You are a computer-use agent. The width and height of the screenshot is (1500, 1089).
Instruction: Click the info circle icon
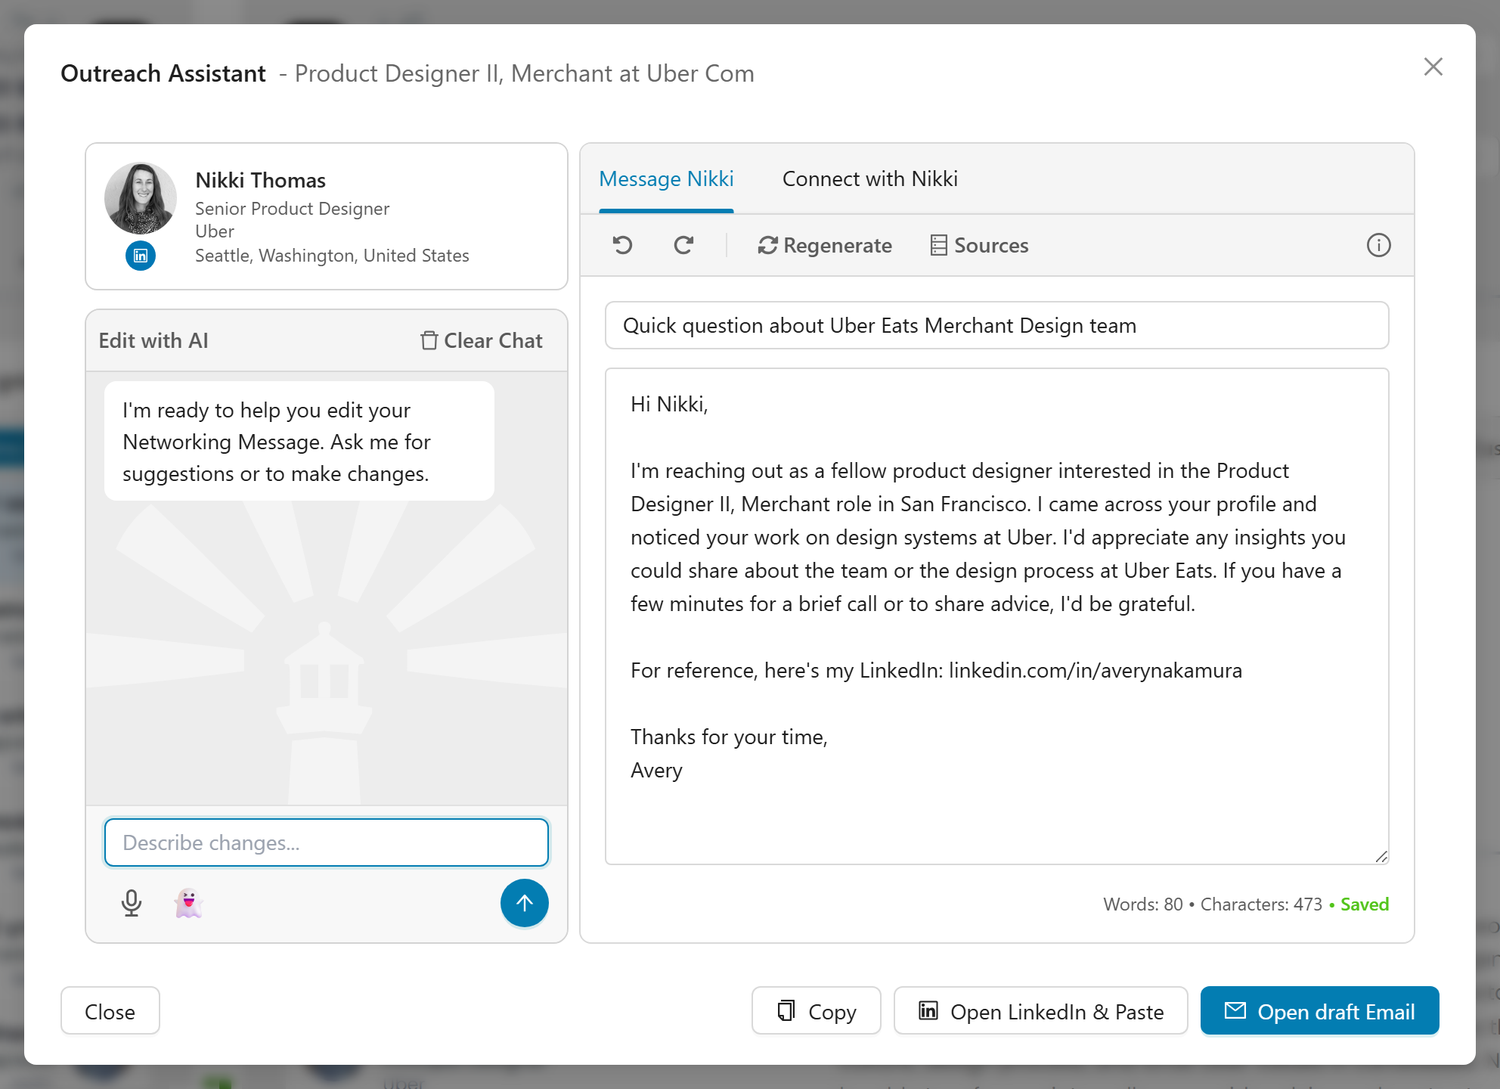[1378, 245]
